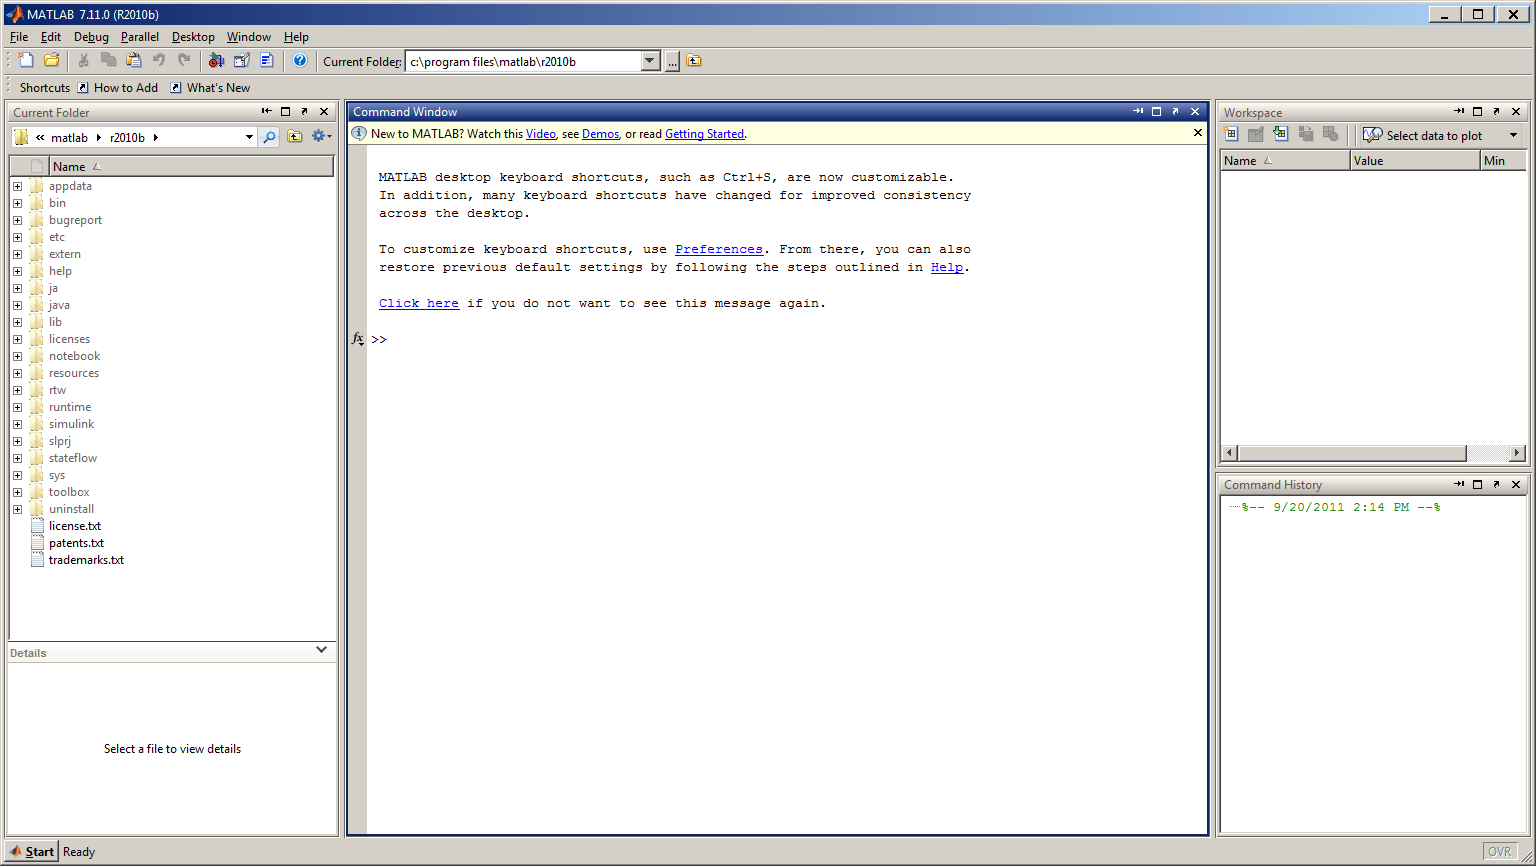Create a new script with the New icon
1536x866 pixels.
click(x=27, y=61)
